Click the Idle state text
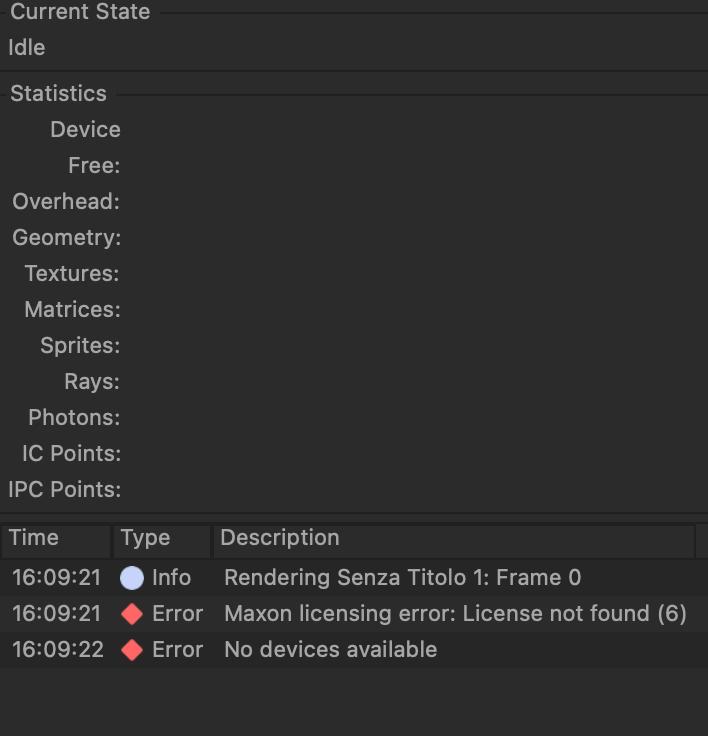Viewport: 708px width, 736px height. click(x=27, y=47)
